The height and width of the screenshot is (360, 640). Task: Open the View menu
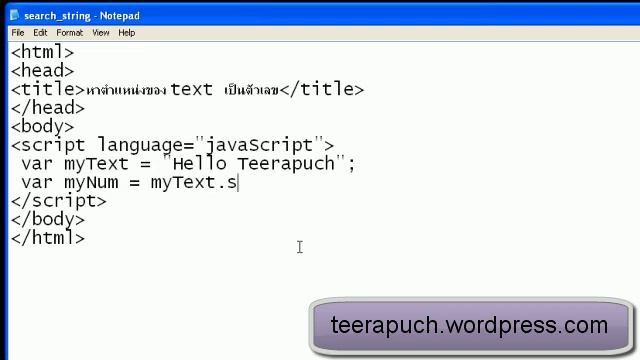point(100,33)
